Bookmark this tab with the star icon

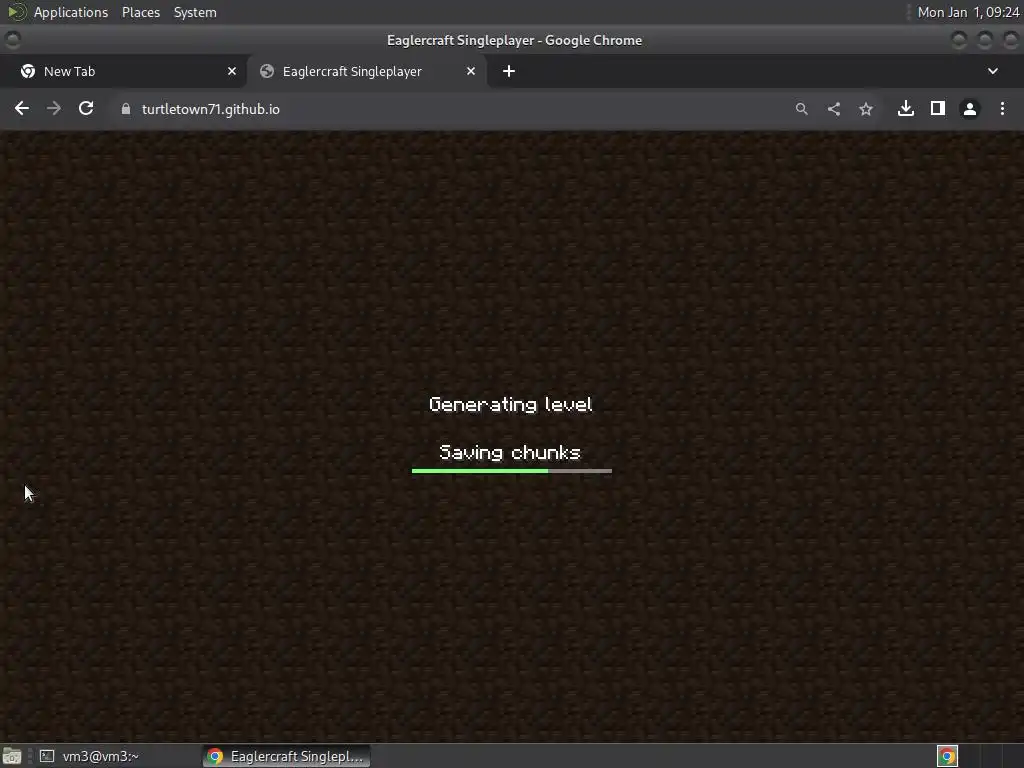coord(865,109)
